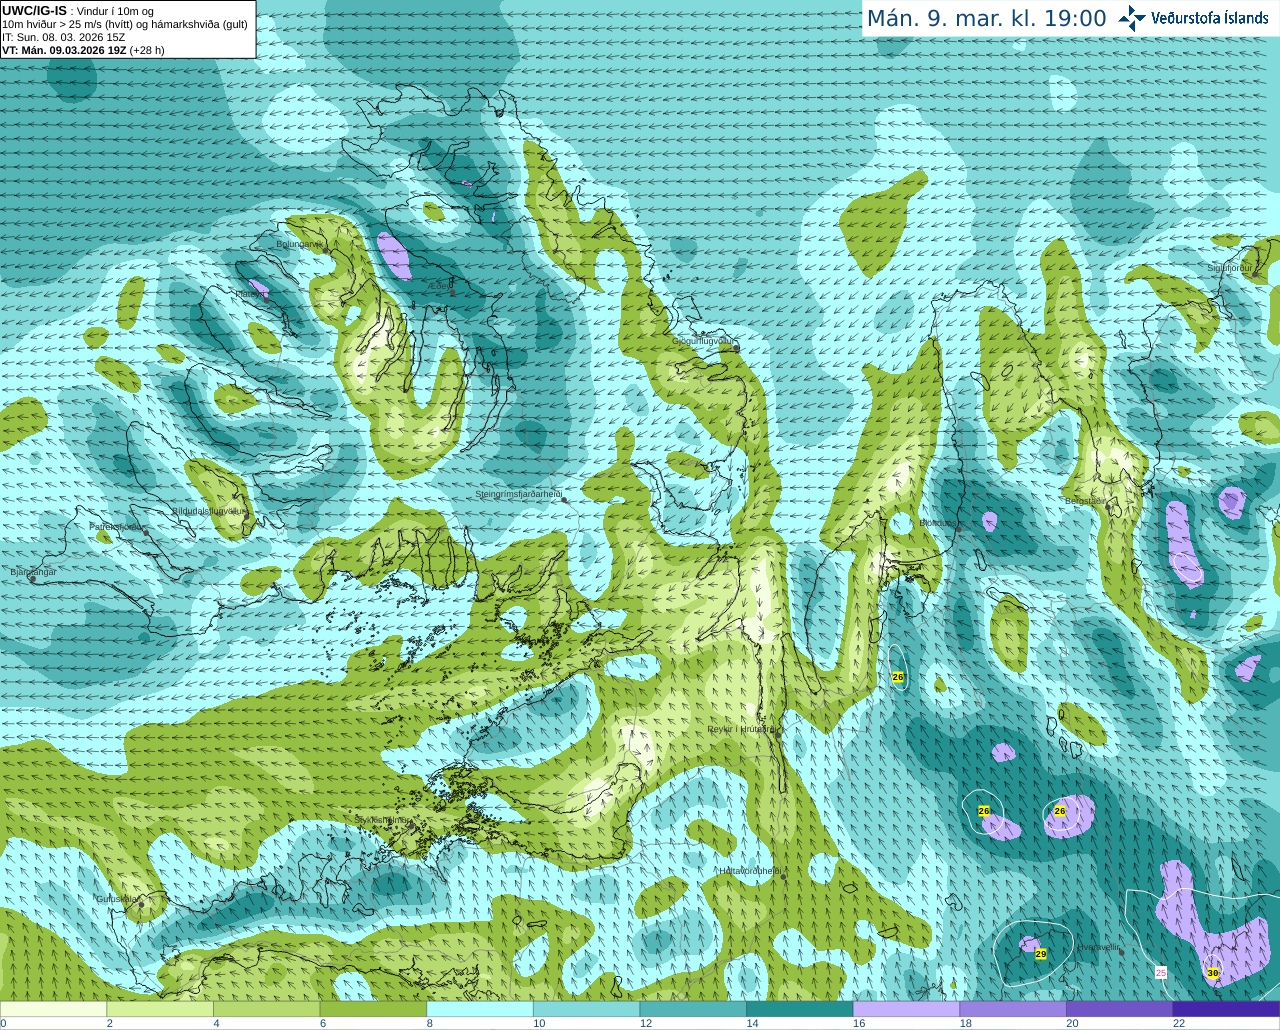This screenshot has width=1280, height=1030.
Task: Click the Reykir í Hrútafirði place label
Action: pyautogui.click(x=741, y=730)
